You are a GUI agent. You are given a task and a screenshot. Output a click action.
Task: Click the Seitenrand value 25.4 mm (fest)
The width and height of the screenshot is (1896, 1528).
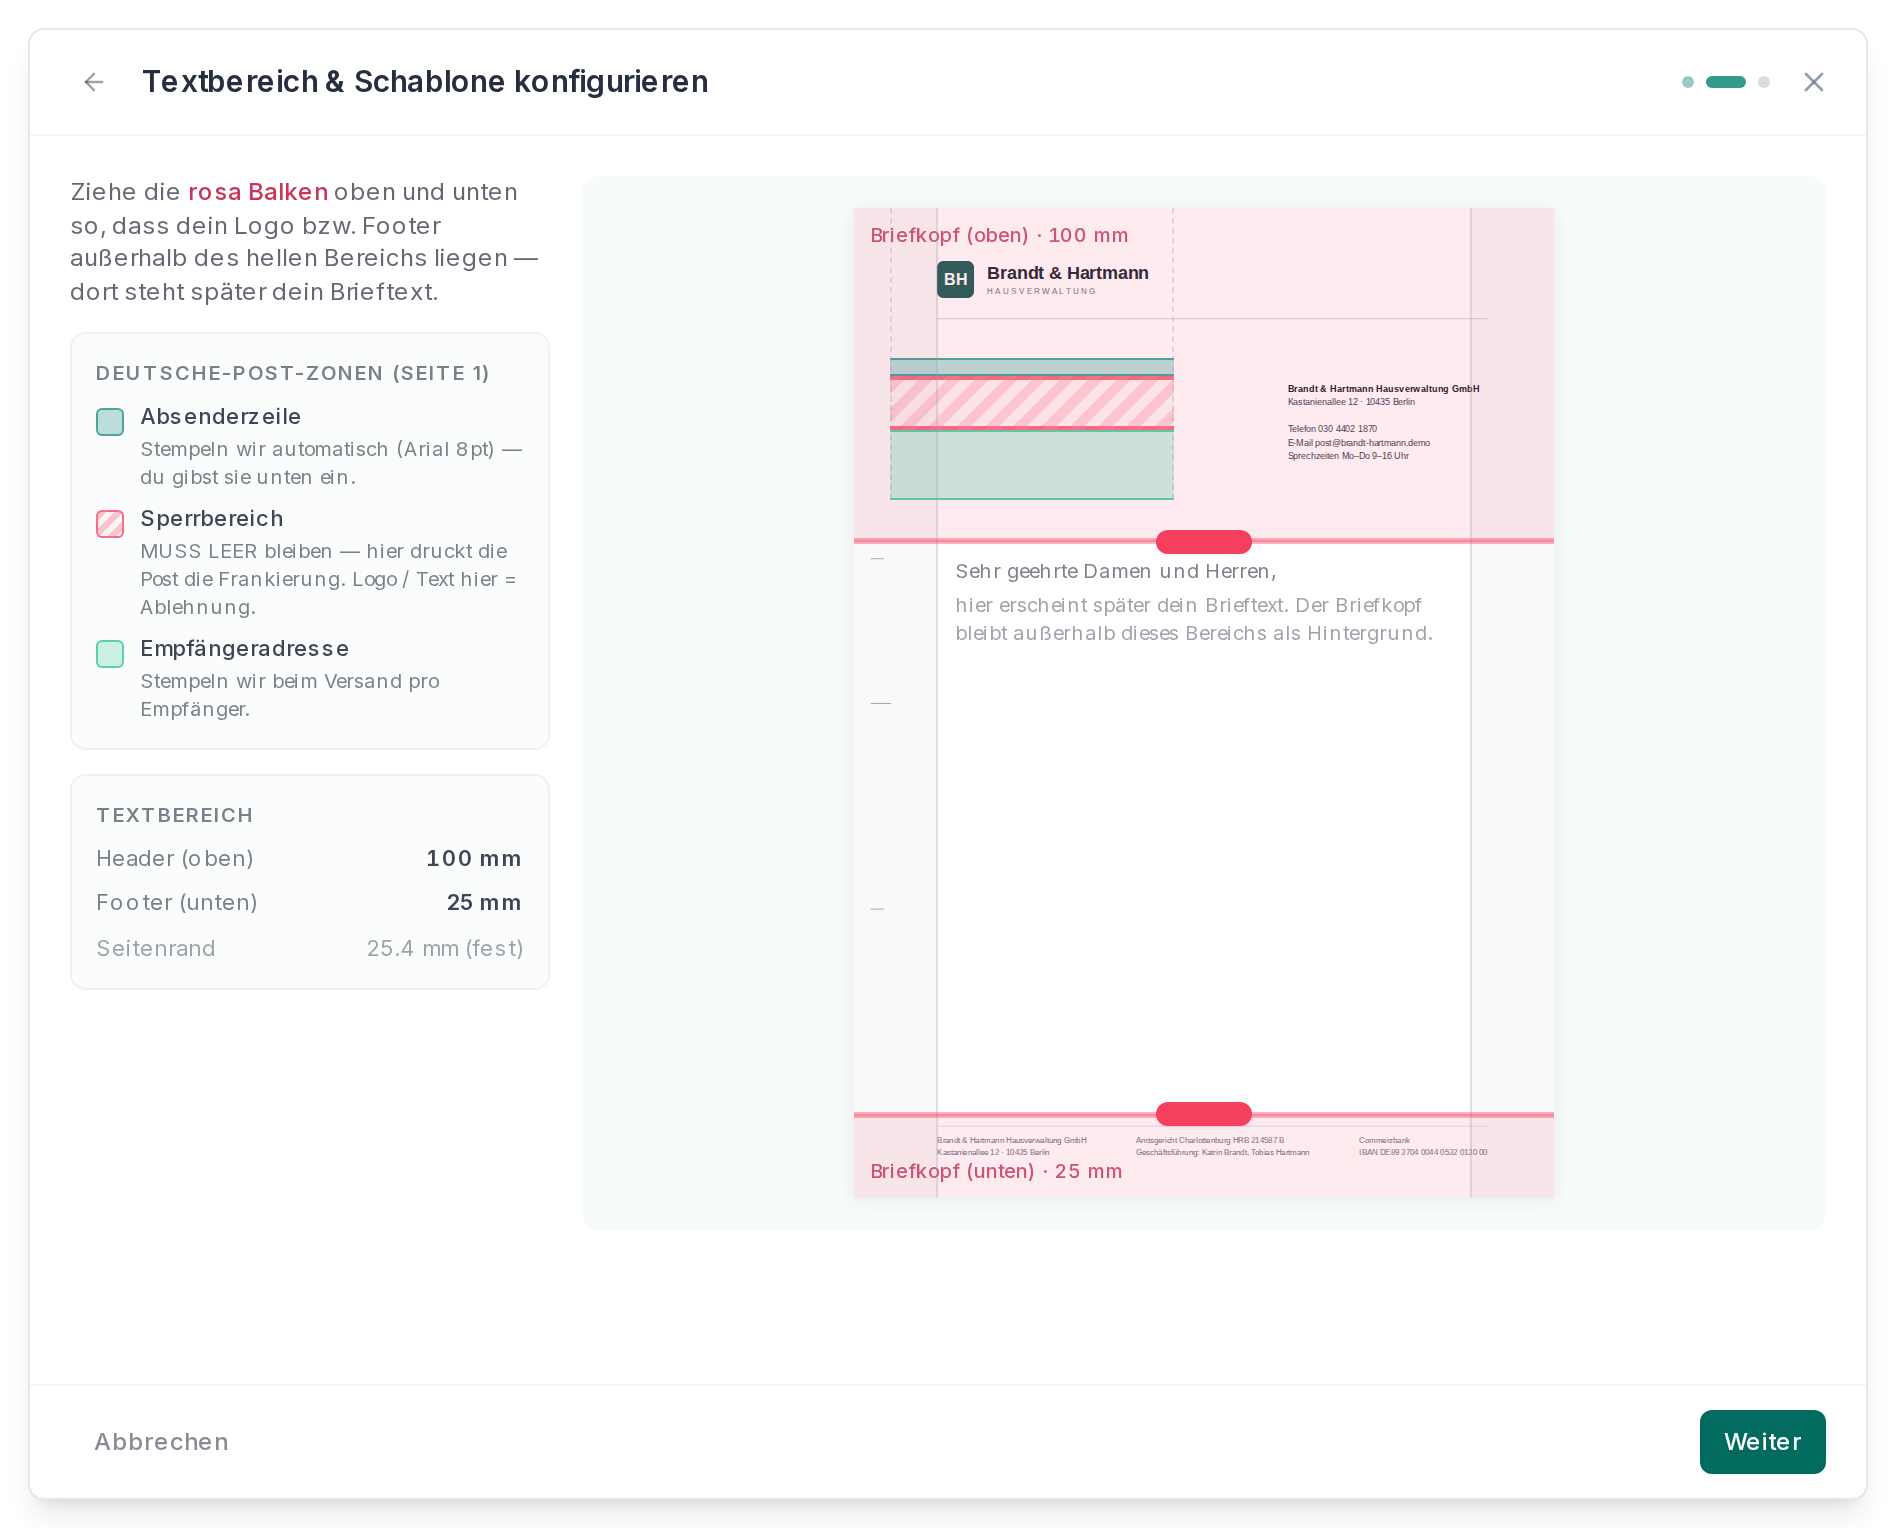click(445, 949)
